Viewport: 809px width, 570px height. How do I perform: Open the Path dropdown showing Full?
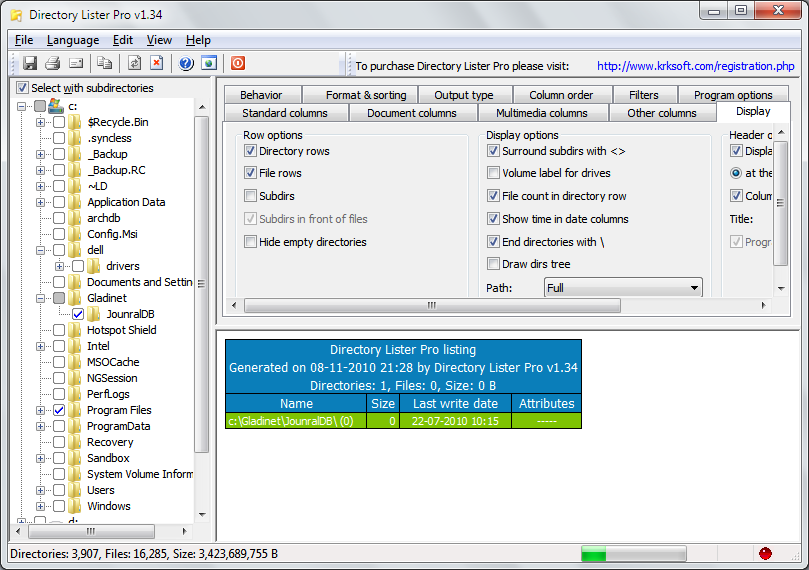623,287
